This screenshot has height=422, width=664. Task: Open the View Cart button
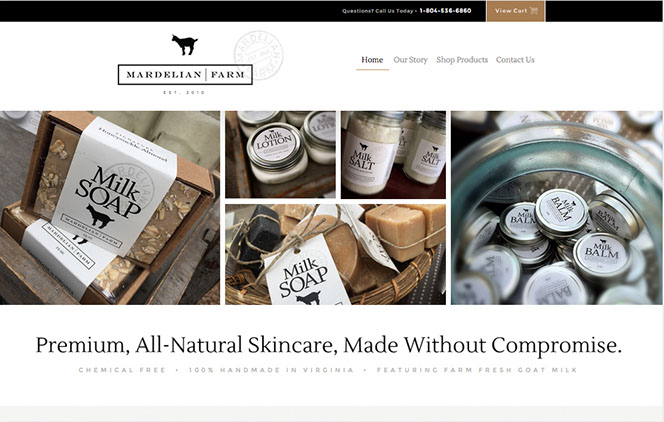(x=516, y=11)
